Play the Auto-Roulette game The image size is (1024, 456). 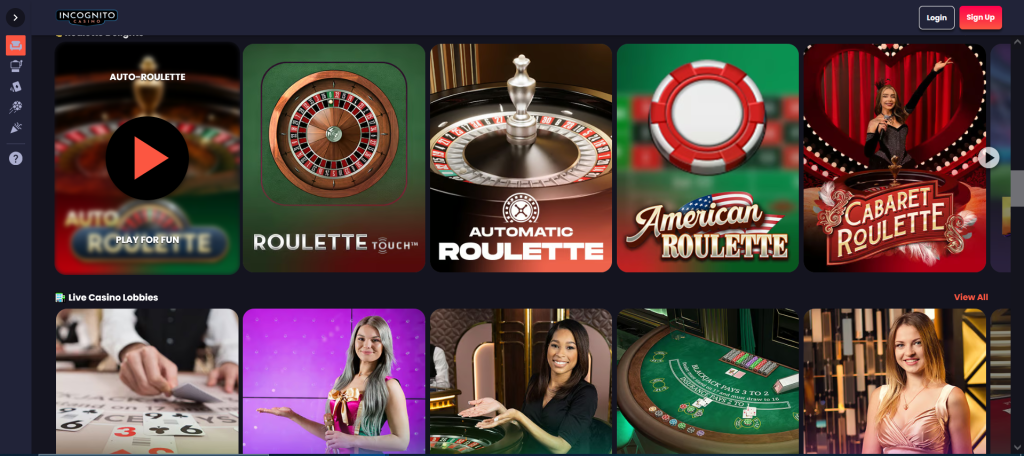tap(147, 158)
